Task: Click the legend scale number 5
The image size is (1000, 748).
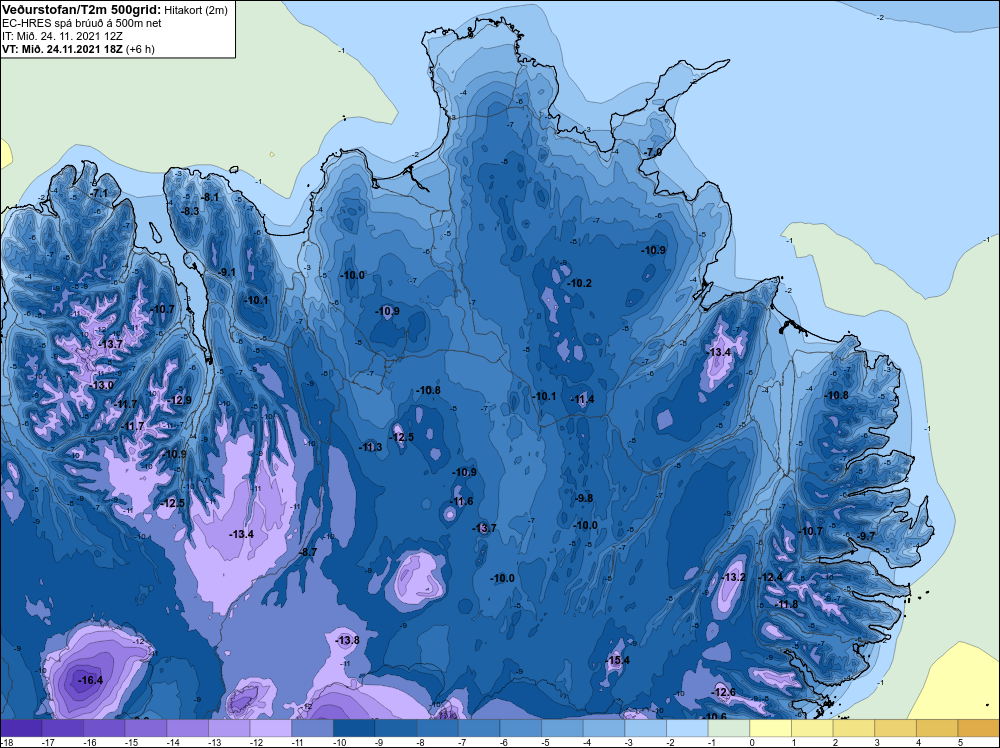Action: [960, 742]
